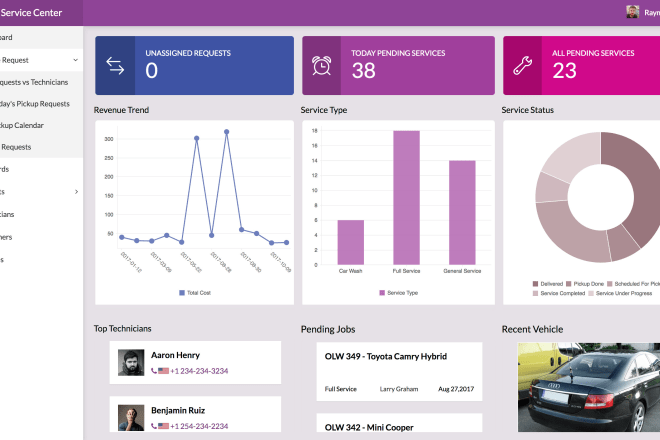
Task: Expand the sidebar submenu with right chevron
Action: (76, 191)
